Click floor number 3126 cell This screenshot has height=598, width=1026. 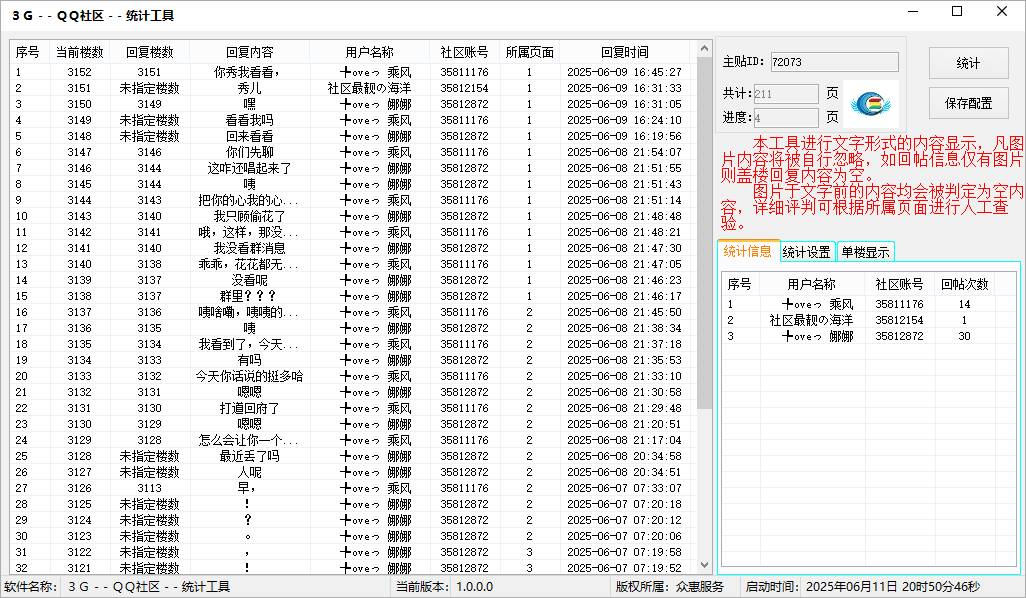coord(79,488)
